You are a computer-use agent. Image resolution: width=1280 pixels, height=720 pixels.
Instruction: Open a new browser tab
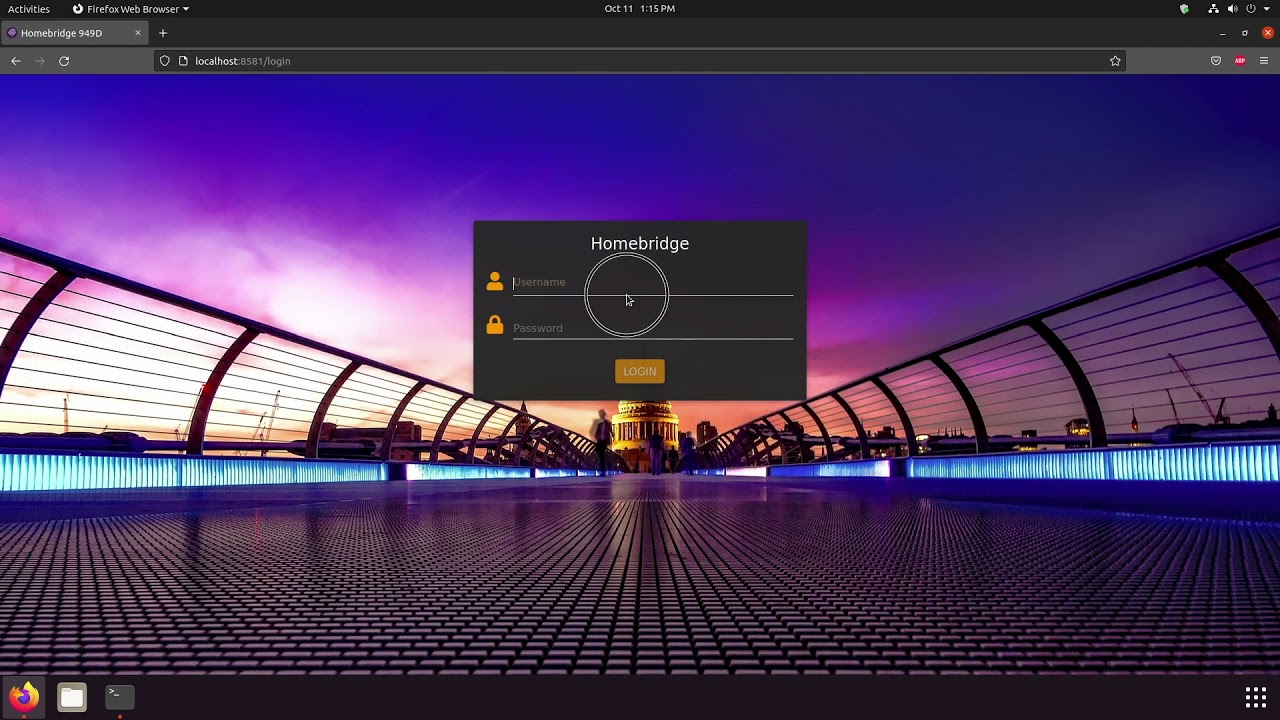coord(163,33)
